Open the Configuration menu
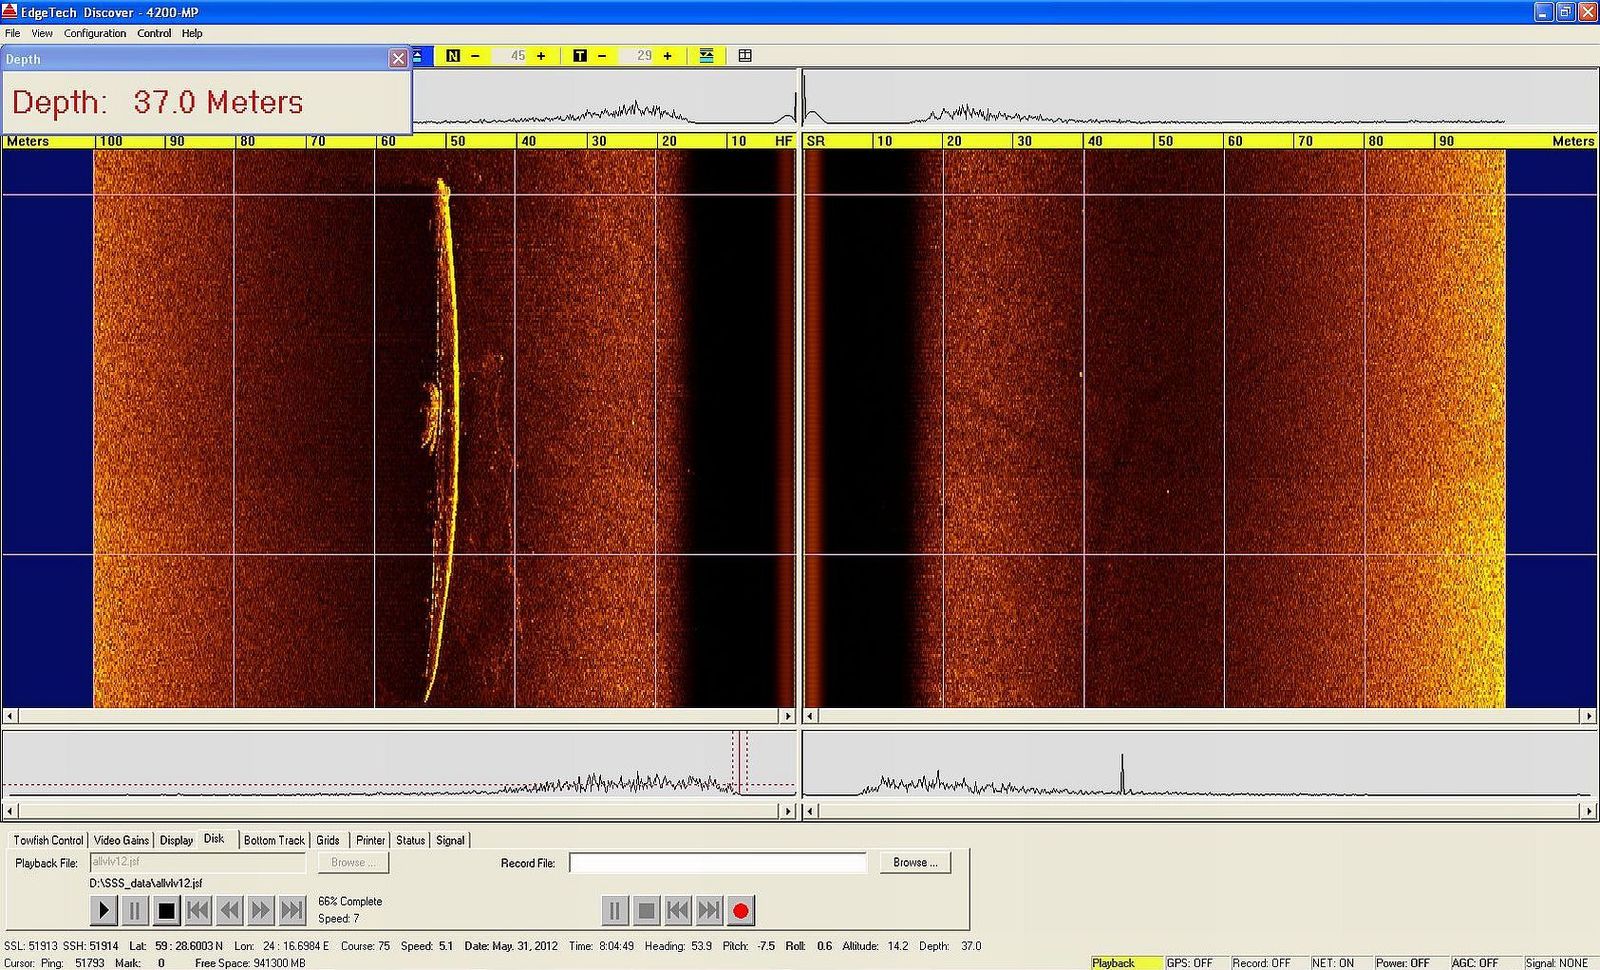1600x970 pixels. coord(95,33)
